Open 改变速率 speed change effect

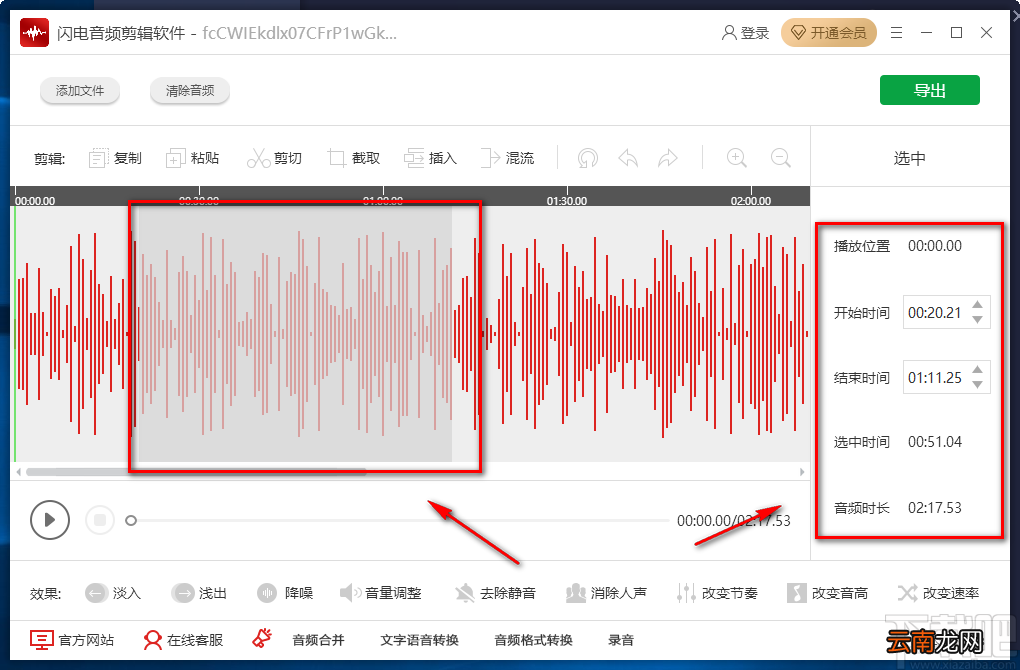click(x=938, y=593)
